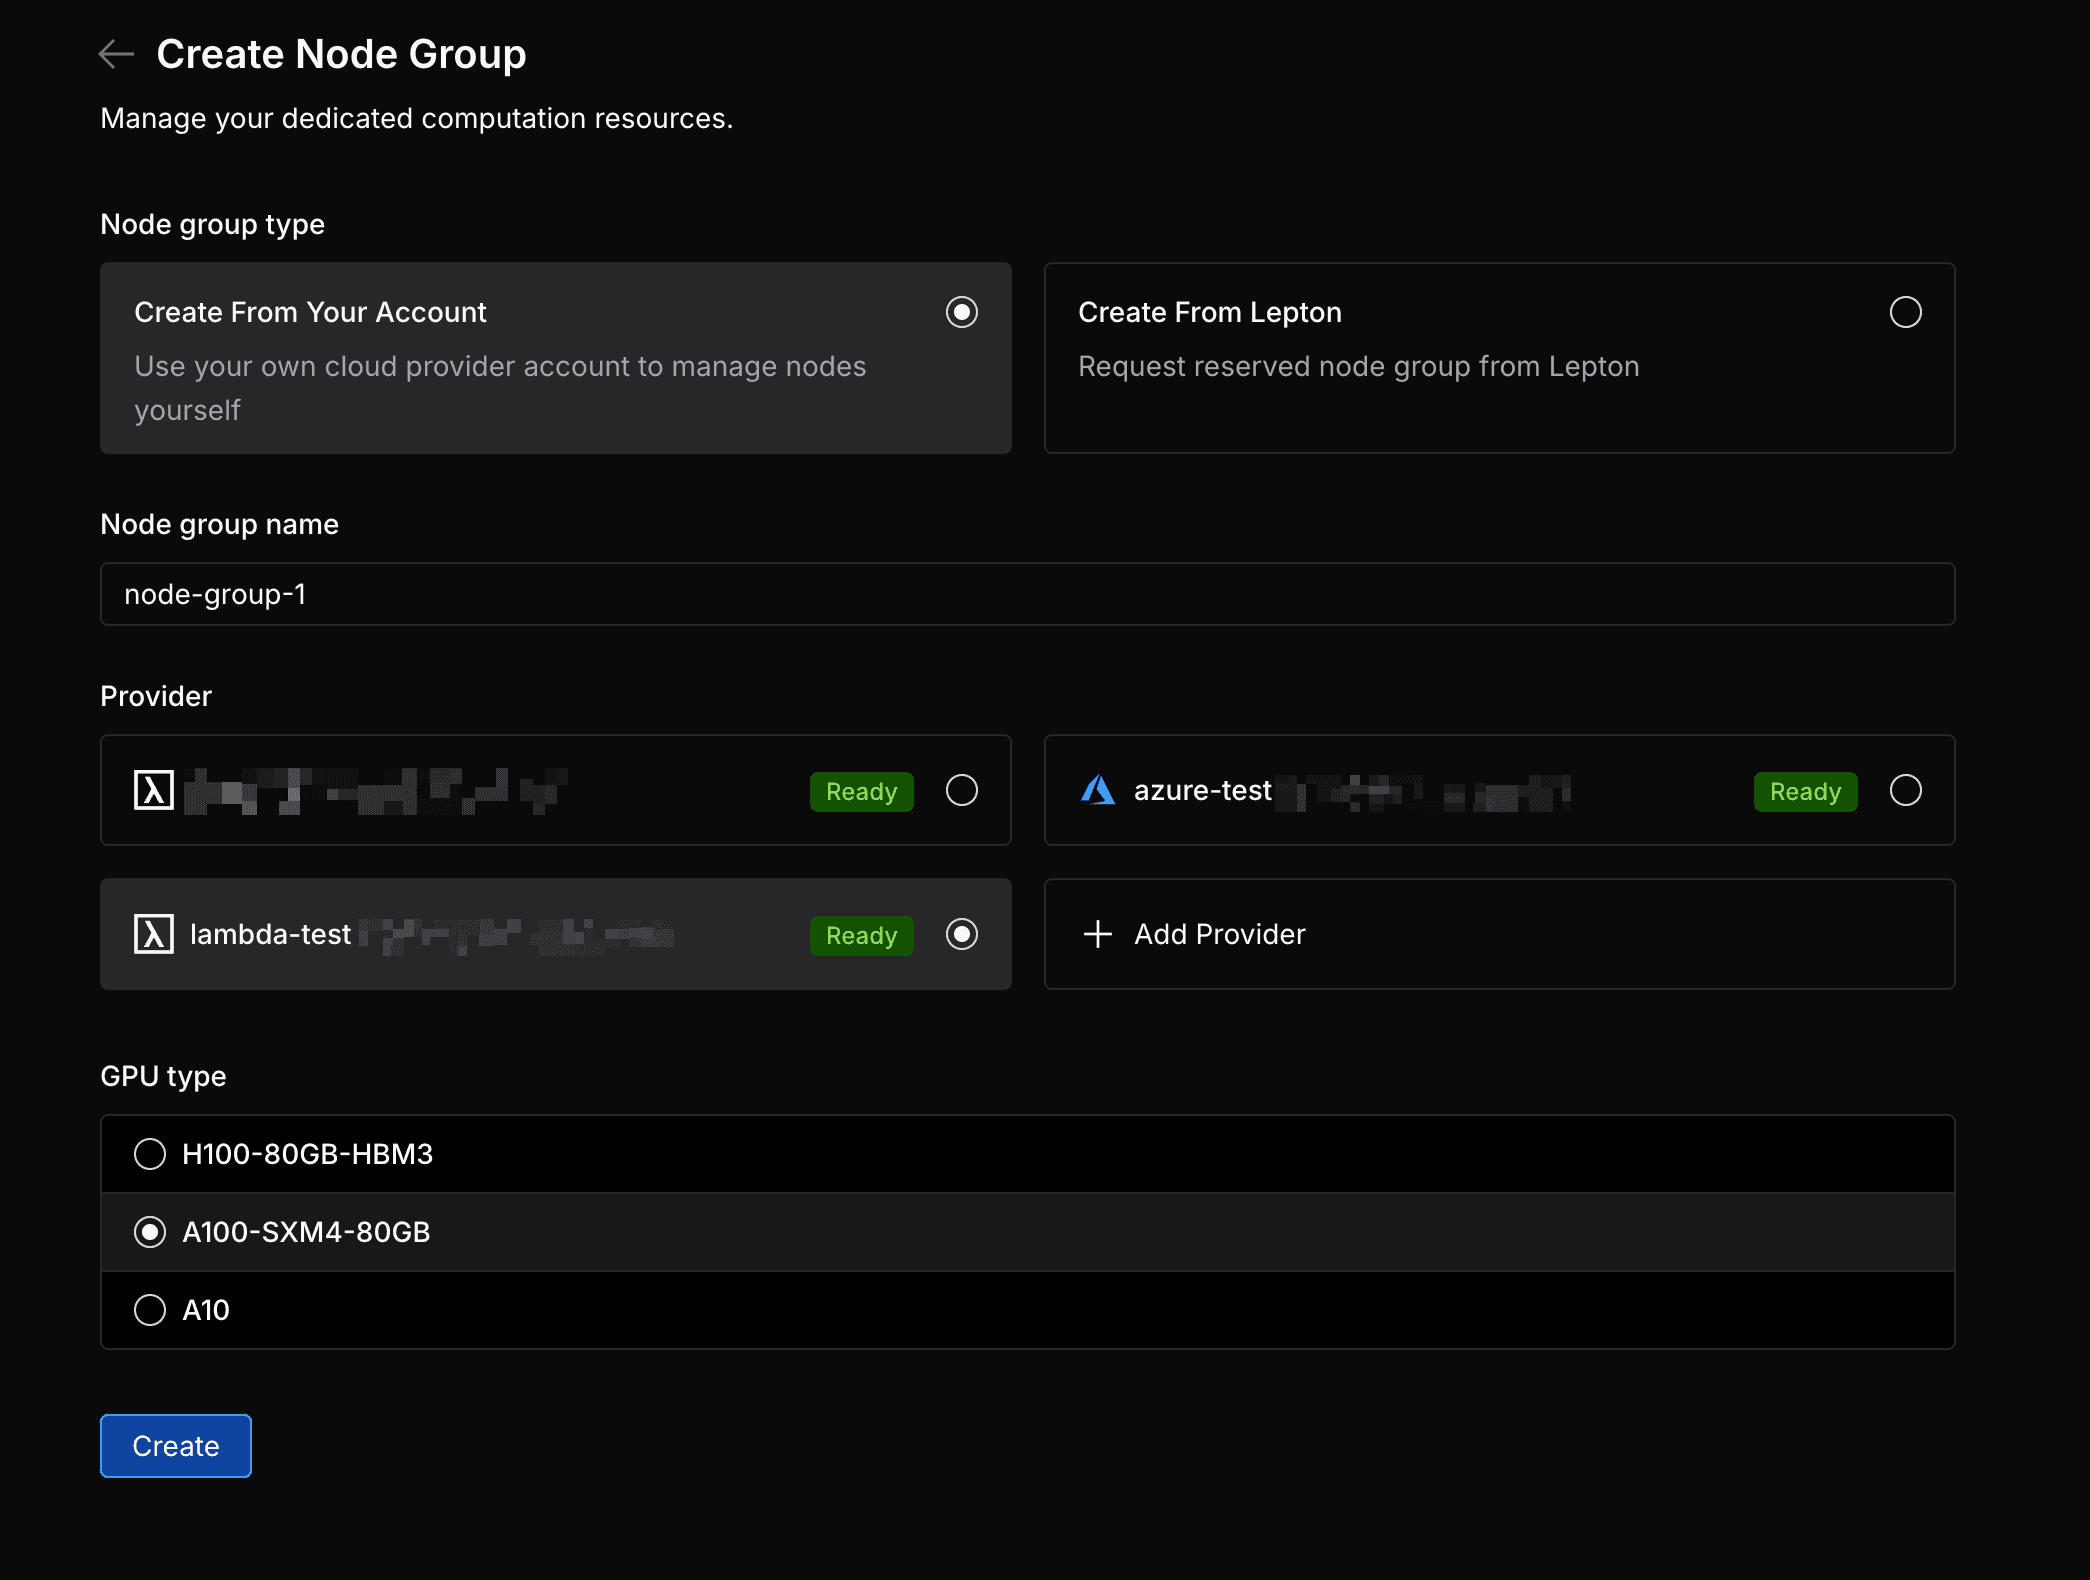Select the Create From Lepton option
Screen dimensions: 2090x1580
1906,312
